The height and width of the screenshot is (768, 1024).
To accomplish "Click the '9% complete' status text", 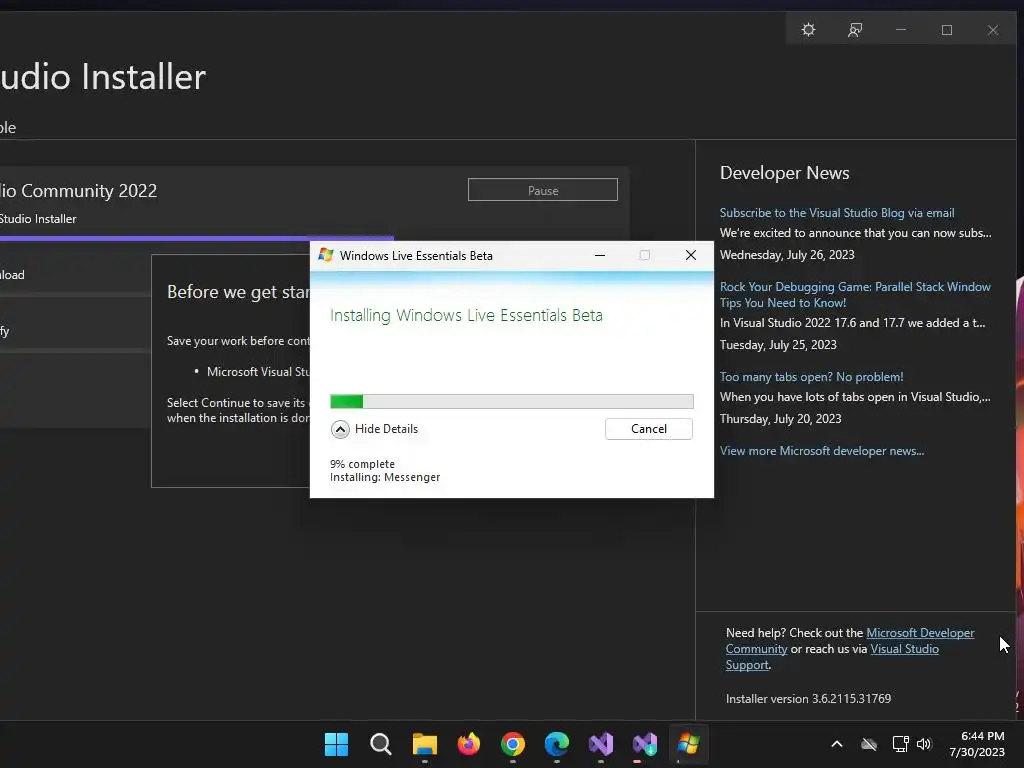I will point(362,464).
